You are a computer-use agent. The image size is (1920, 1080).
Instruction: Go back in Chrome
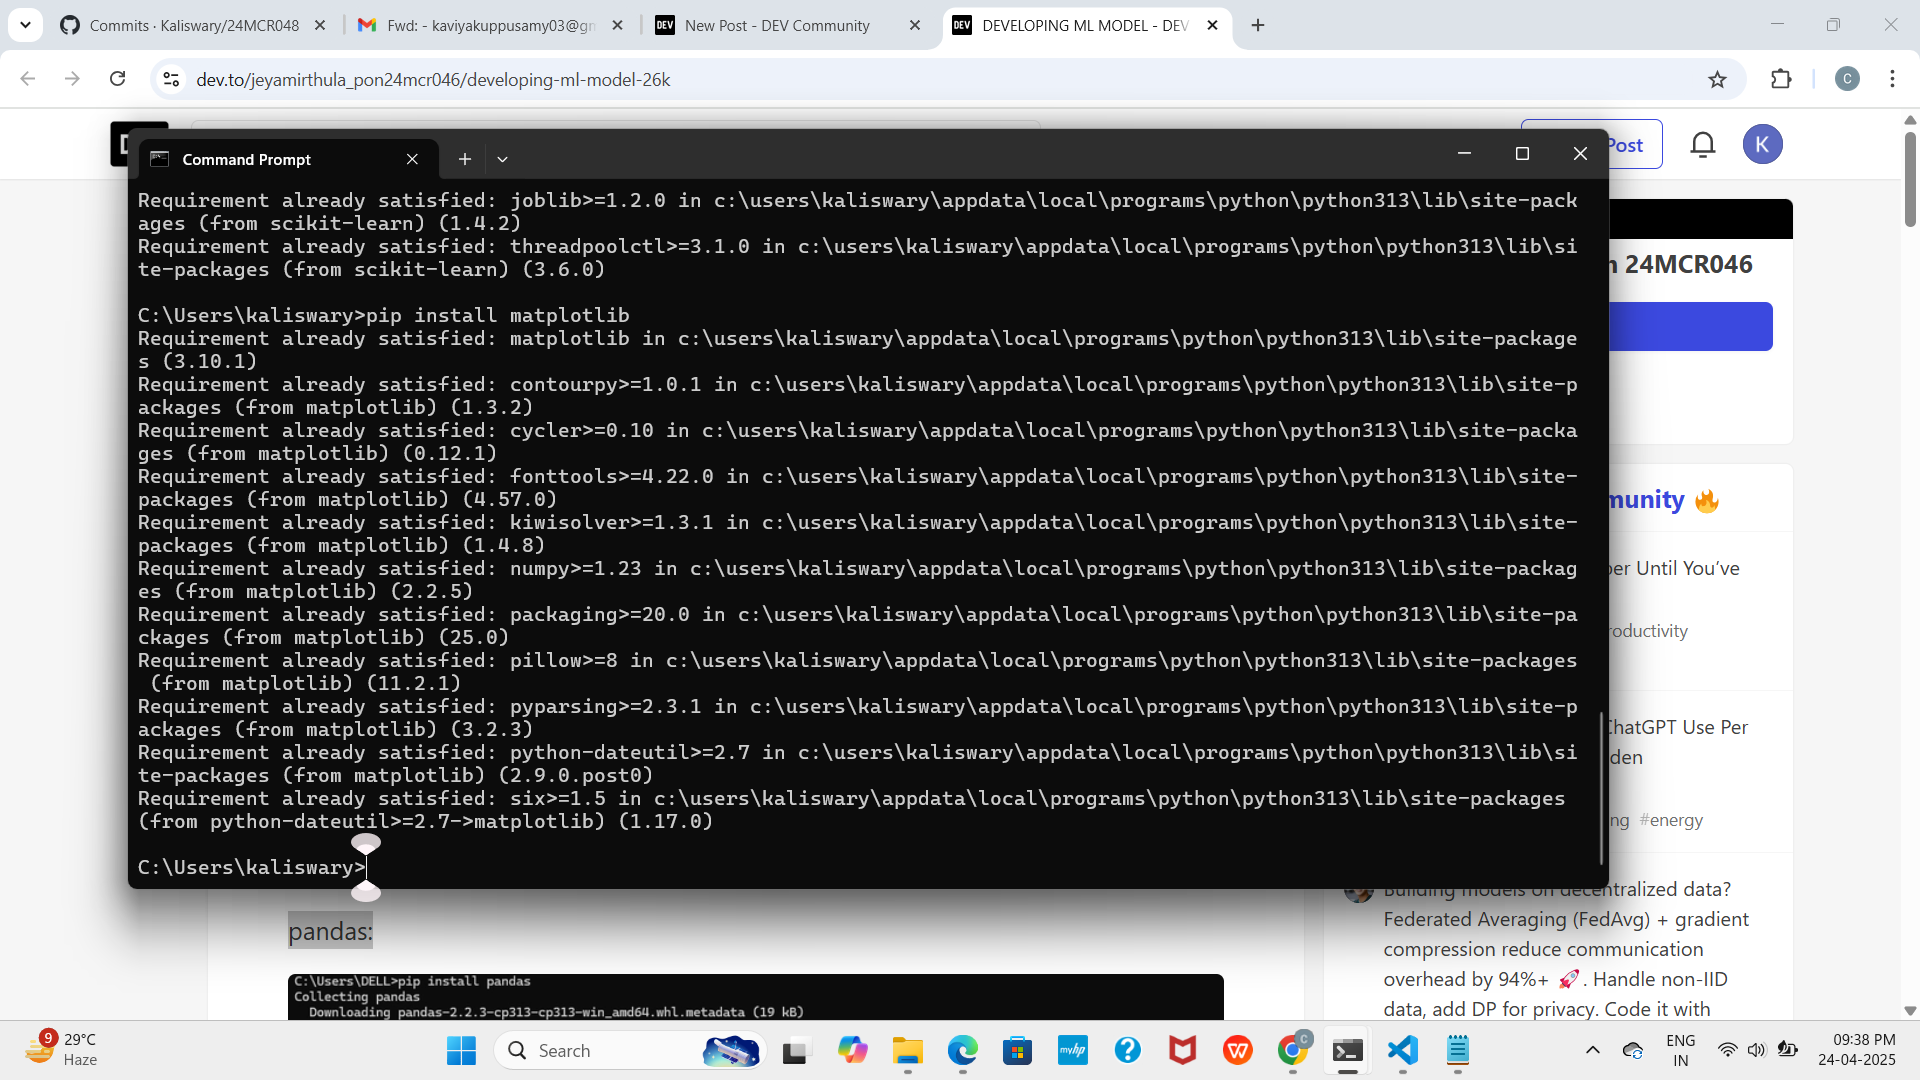[x=28, y=79]
